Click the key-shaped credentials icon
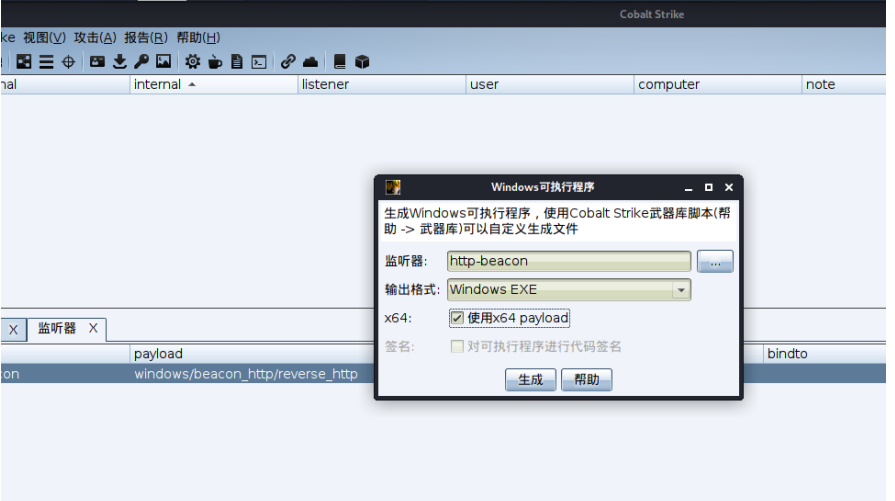Screen dimensions: 895x501 pyautogui.click(x=141, y=62)
